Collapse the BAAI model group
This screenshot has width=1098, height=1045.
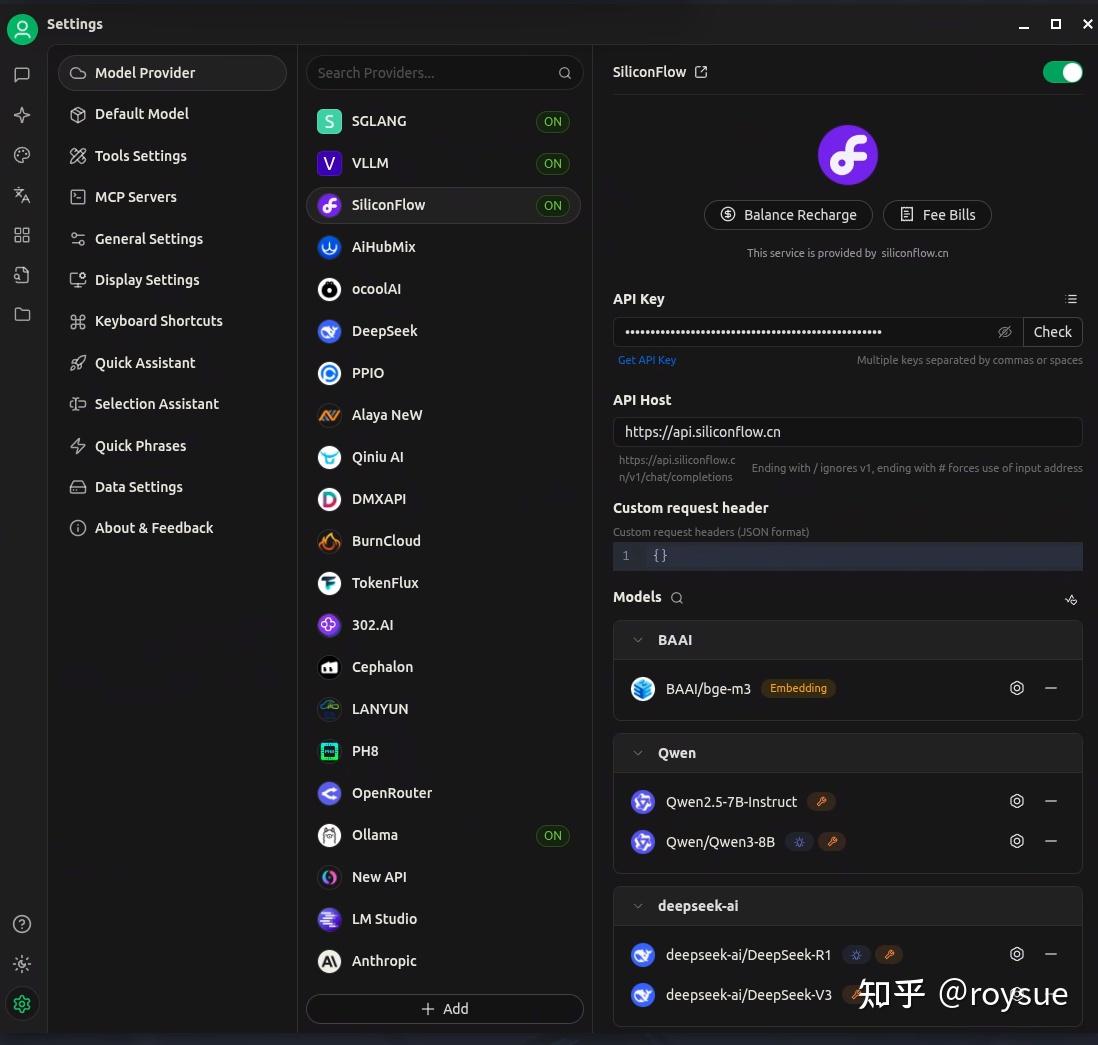coord(637,639)
